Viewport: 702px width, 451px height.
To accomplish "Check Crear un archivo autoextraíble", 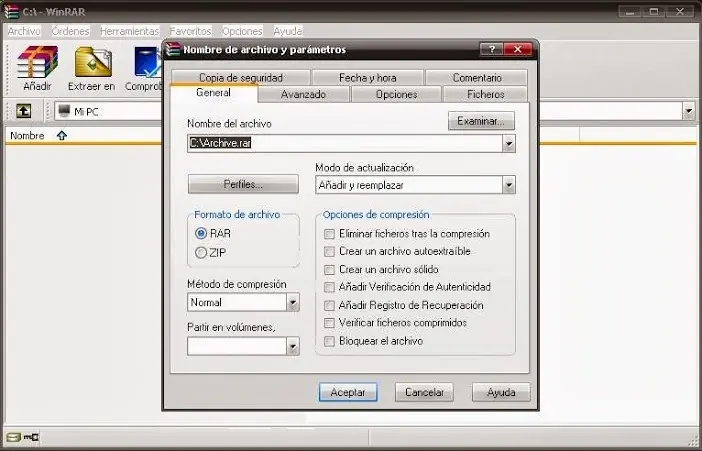I will coord(330,251).
